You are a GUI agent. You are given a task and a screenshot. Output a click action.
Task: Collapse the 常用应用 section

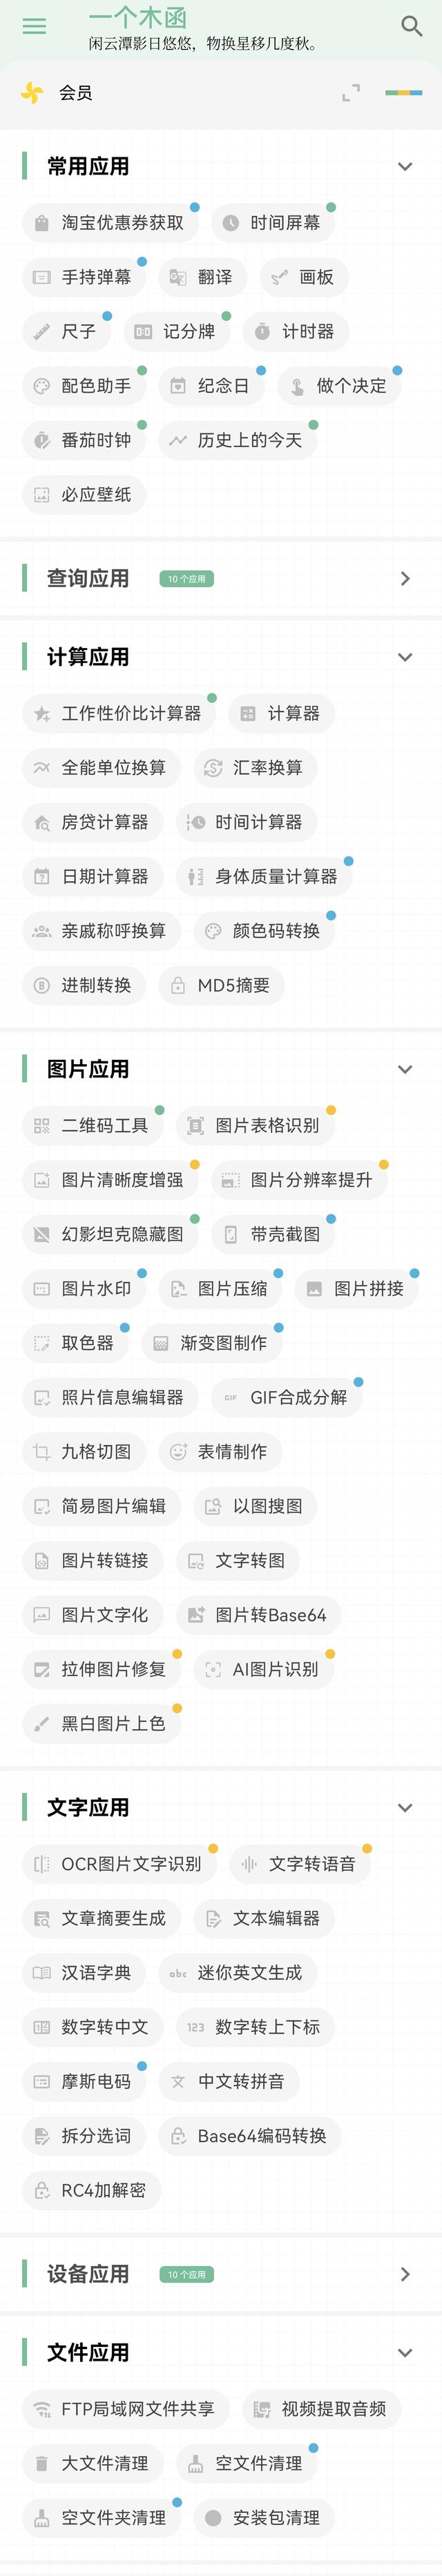[405, 166]
